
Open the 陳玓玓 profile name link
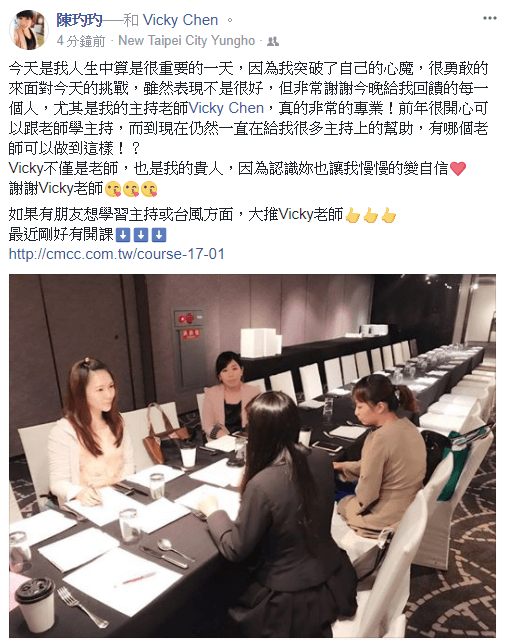[x=79, y=20]
